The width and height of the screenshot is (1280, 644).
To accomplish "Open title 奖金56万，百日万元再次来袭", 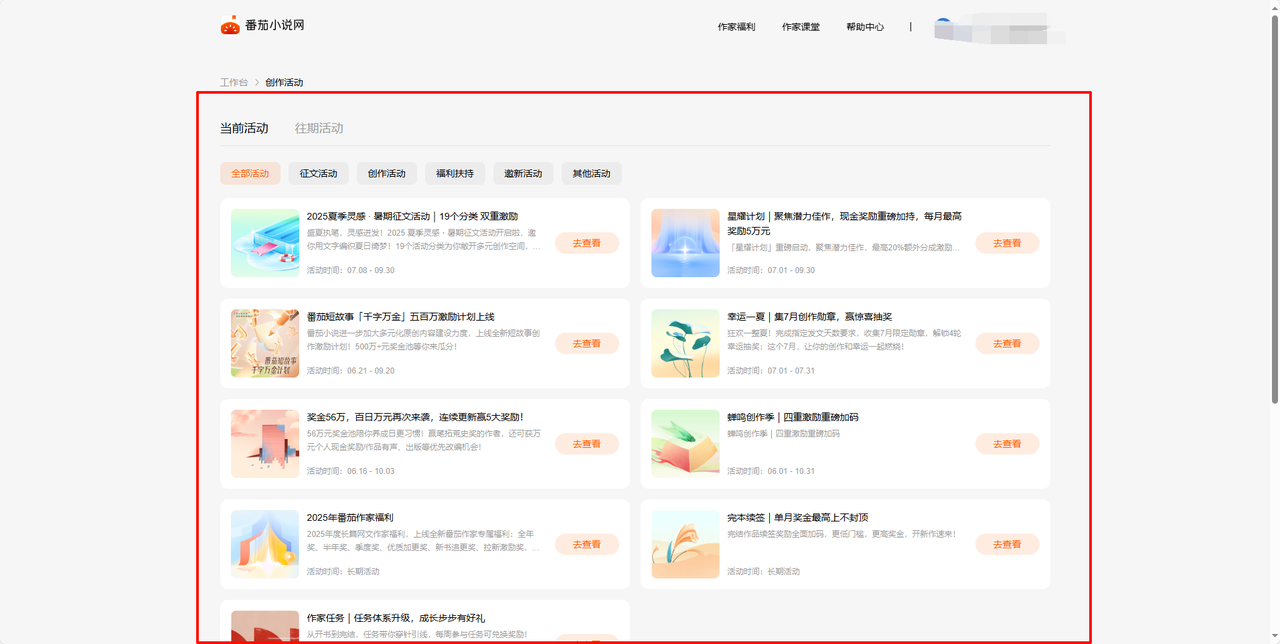I will click(415, 417).
